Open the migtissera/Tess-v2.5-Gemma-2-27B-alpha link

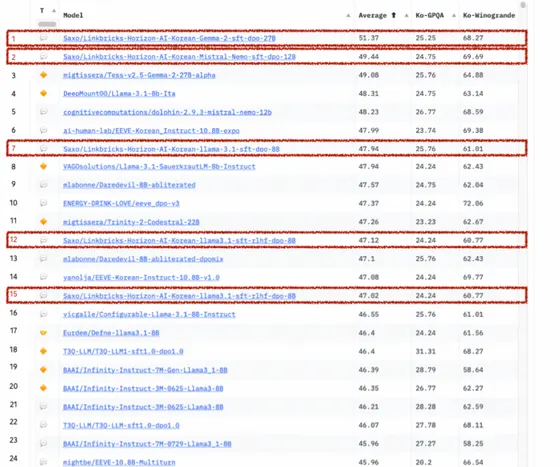[x=139, y=75]
